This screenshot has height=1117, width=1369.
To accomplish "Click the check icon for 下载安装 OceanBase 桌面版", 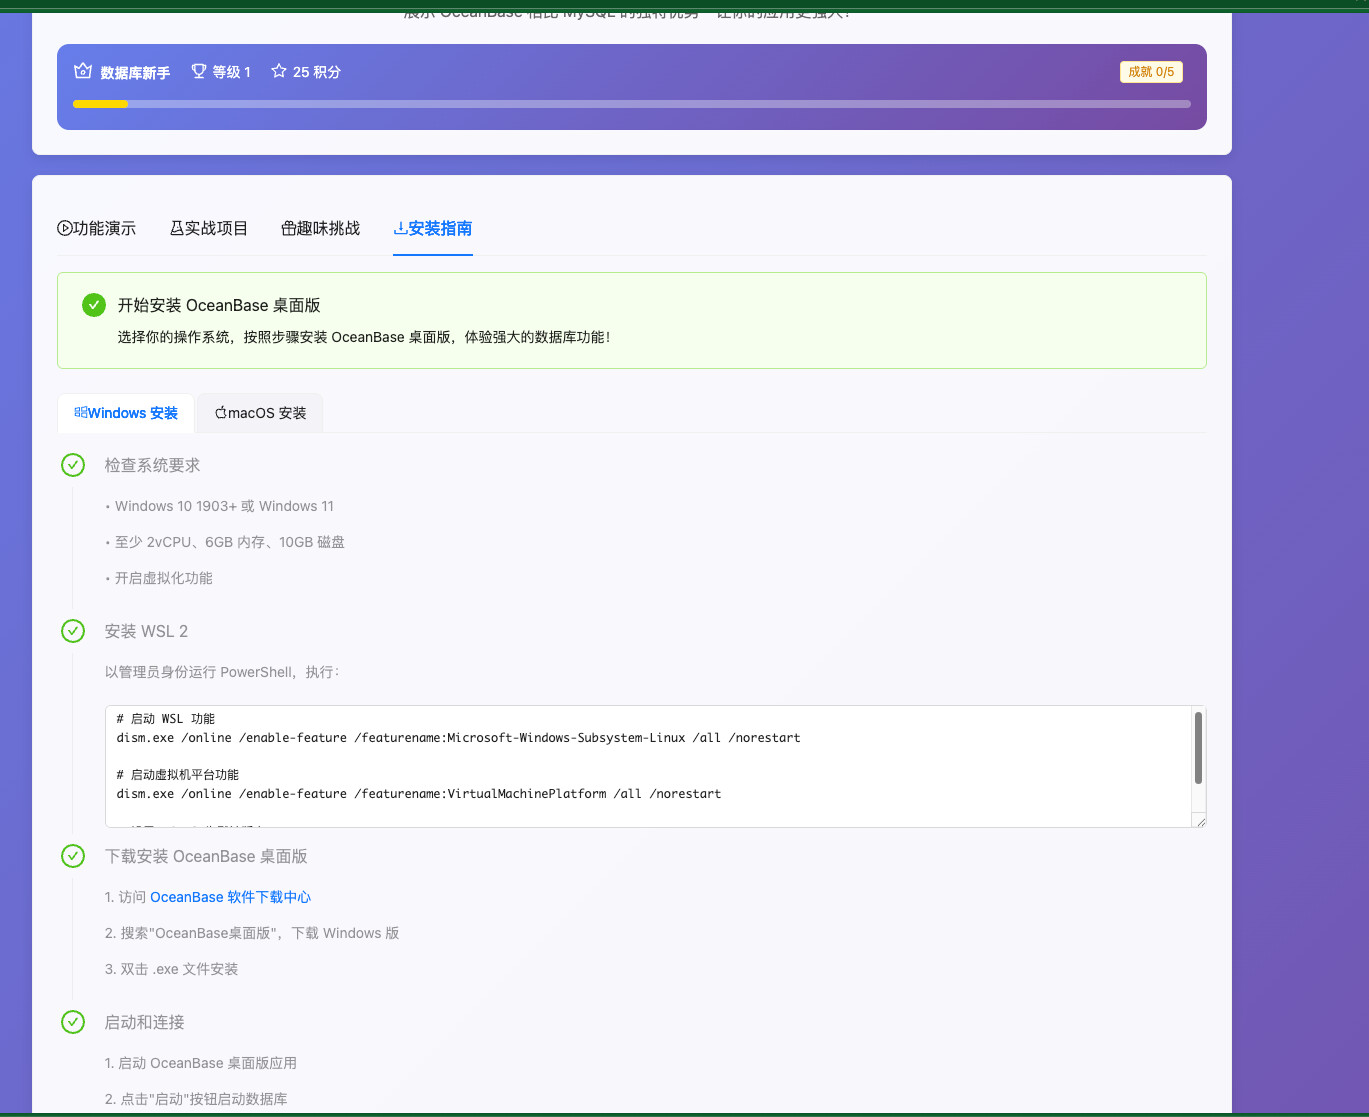I will [73, 856].
